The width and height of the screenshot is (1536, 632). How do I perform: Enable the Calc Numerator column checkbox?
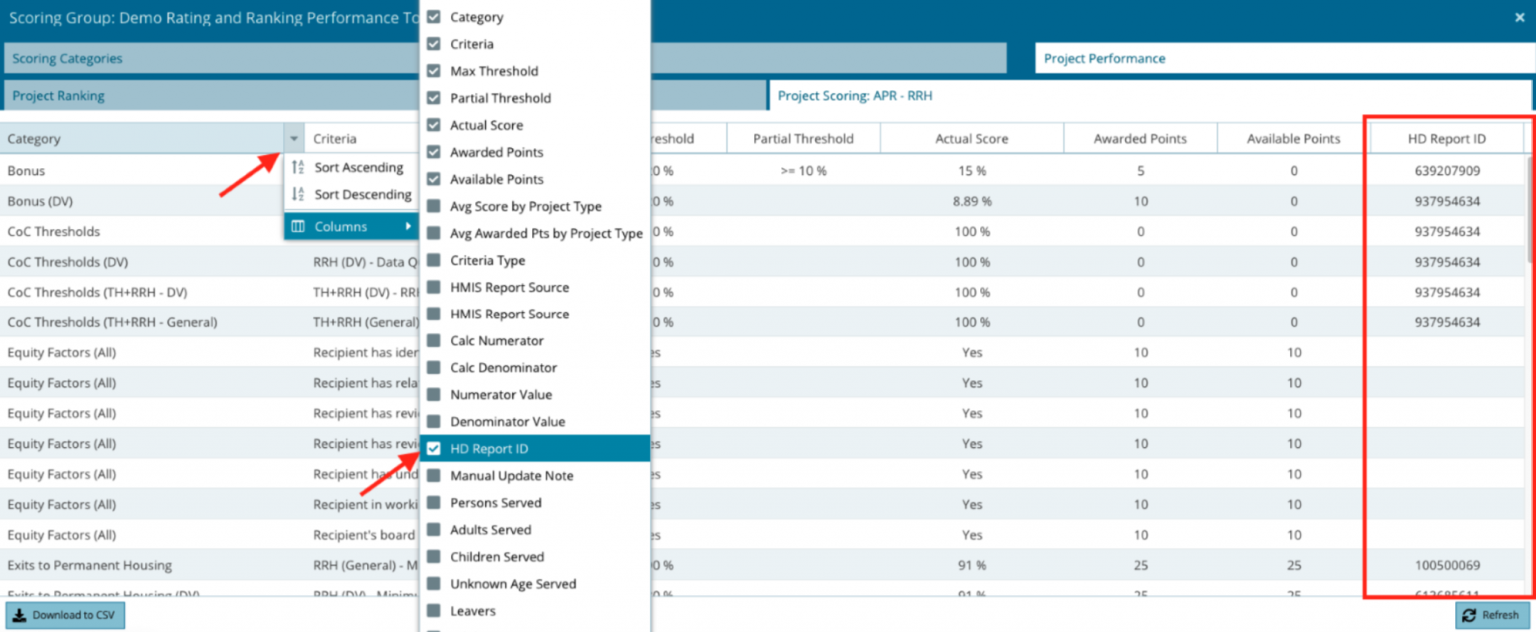(432, 340)
